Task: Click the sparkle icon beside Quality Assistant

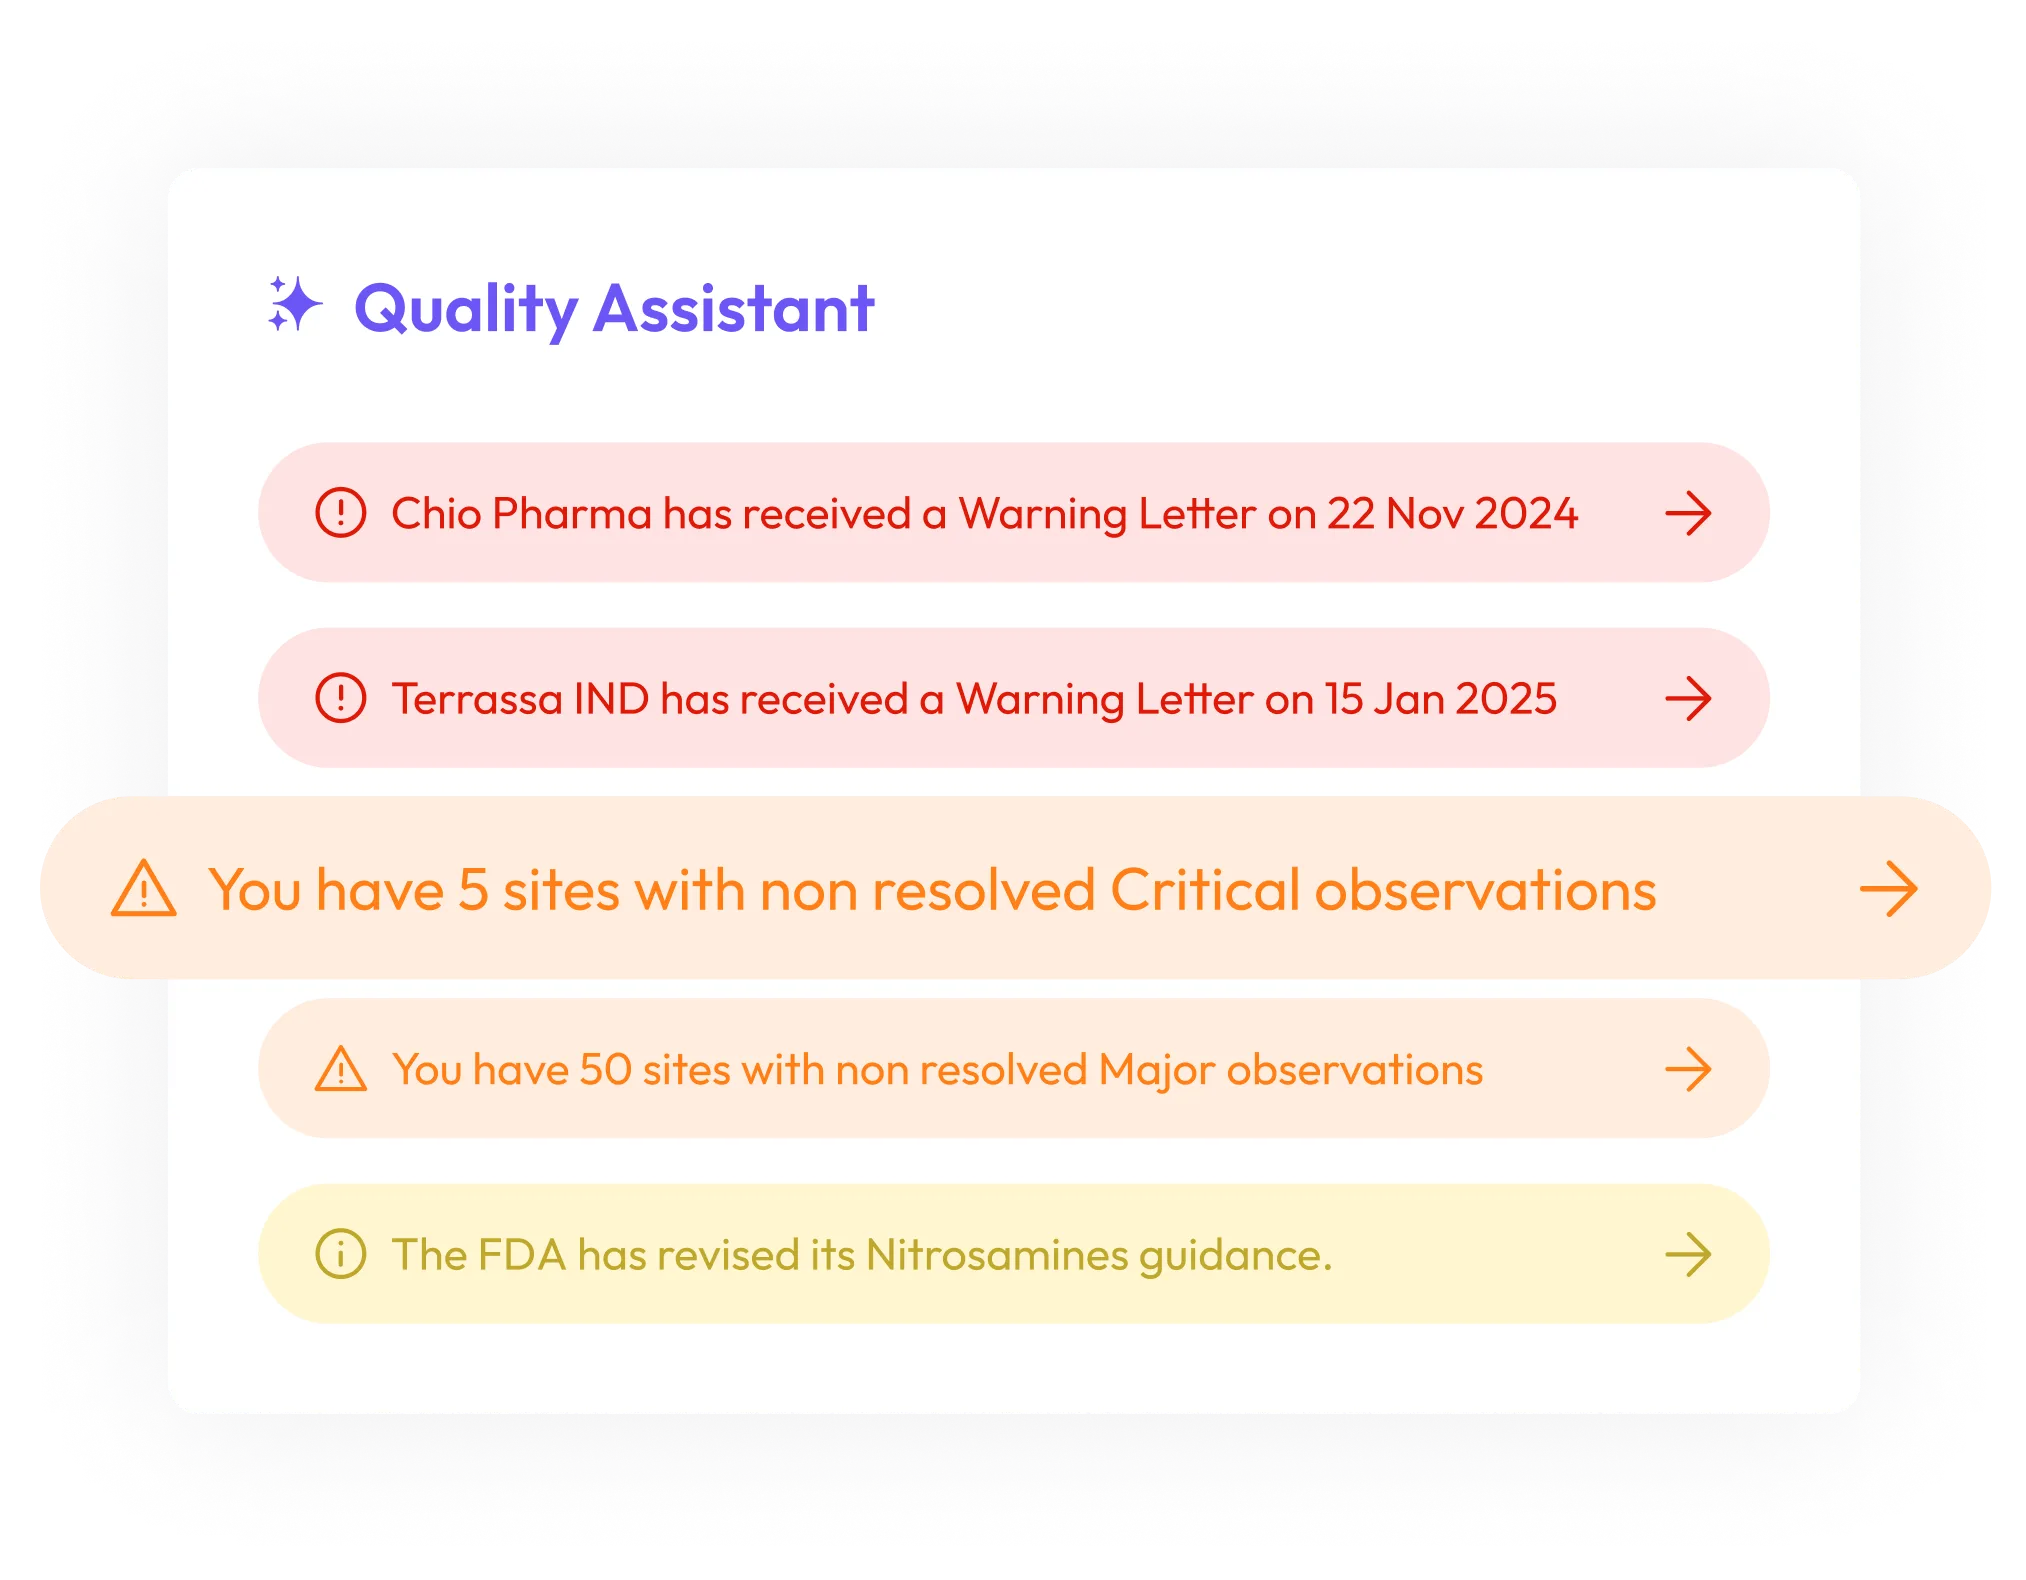Action: [x=294, y=304]
